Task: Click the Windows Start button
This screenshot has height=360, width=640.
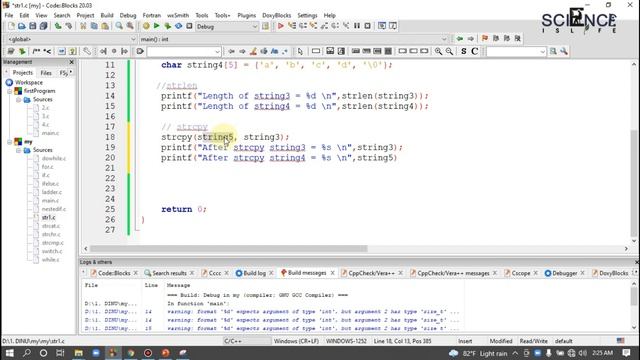Action: 9,353
